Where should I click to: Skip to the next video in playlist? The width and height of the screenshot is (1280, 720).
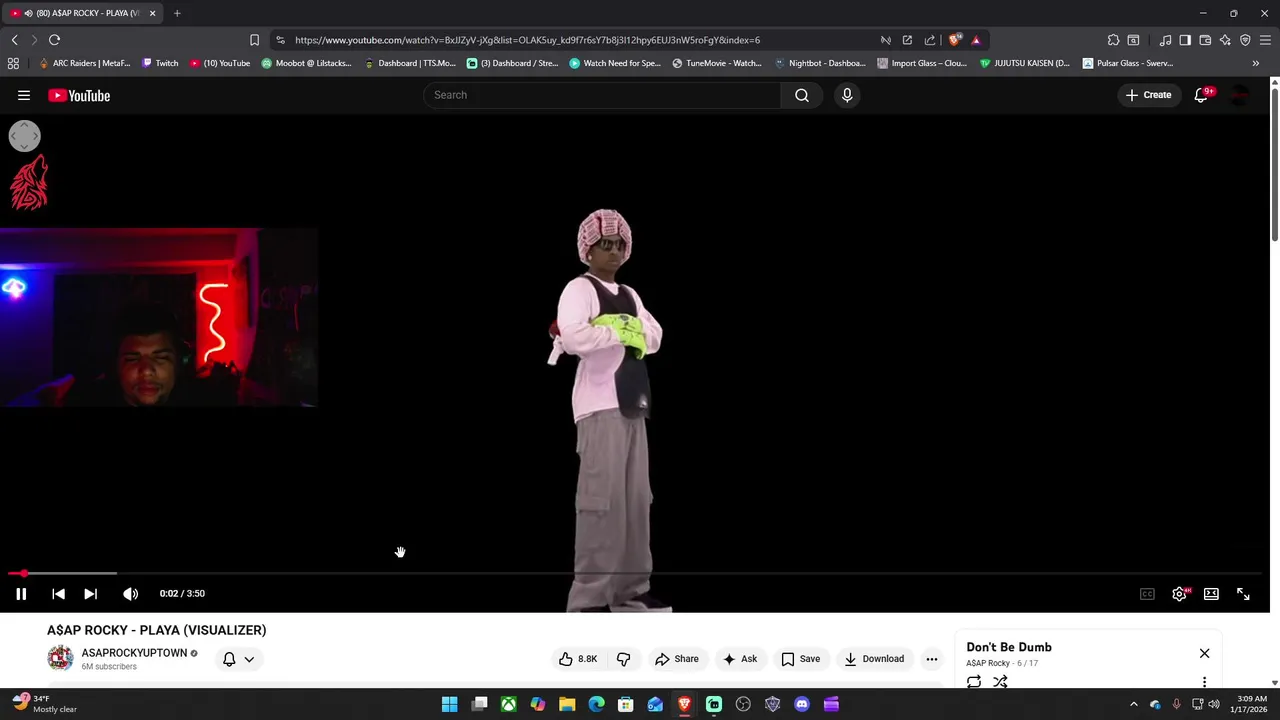(x=90, y=594)
